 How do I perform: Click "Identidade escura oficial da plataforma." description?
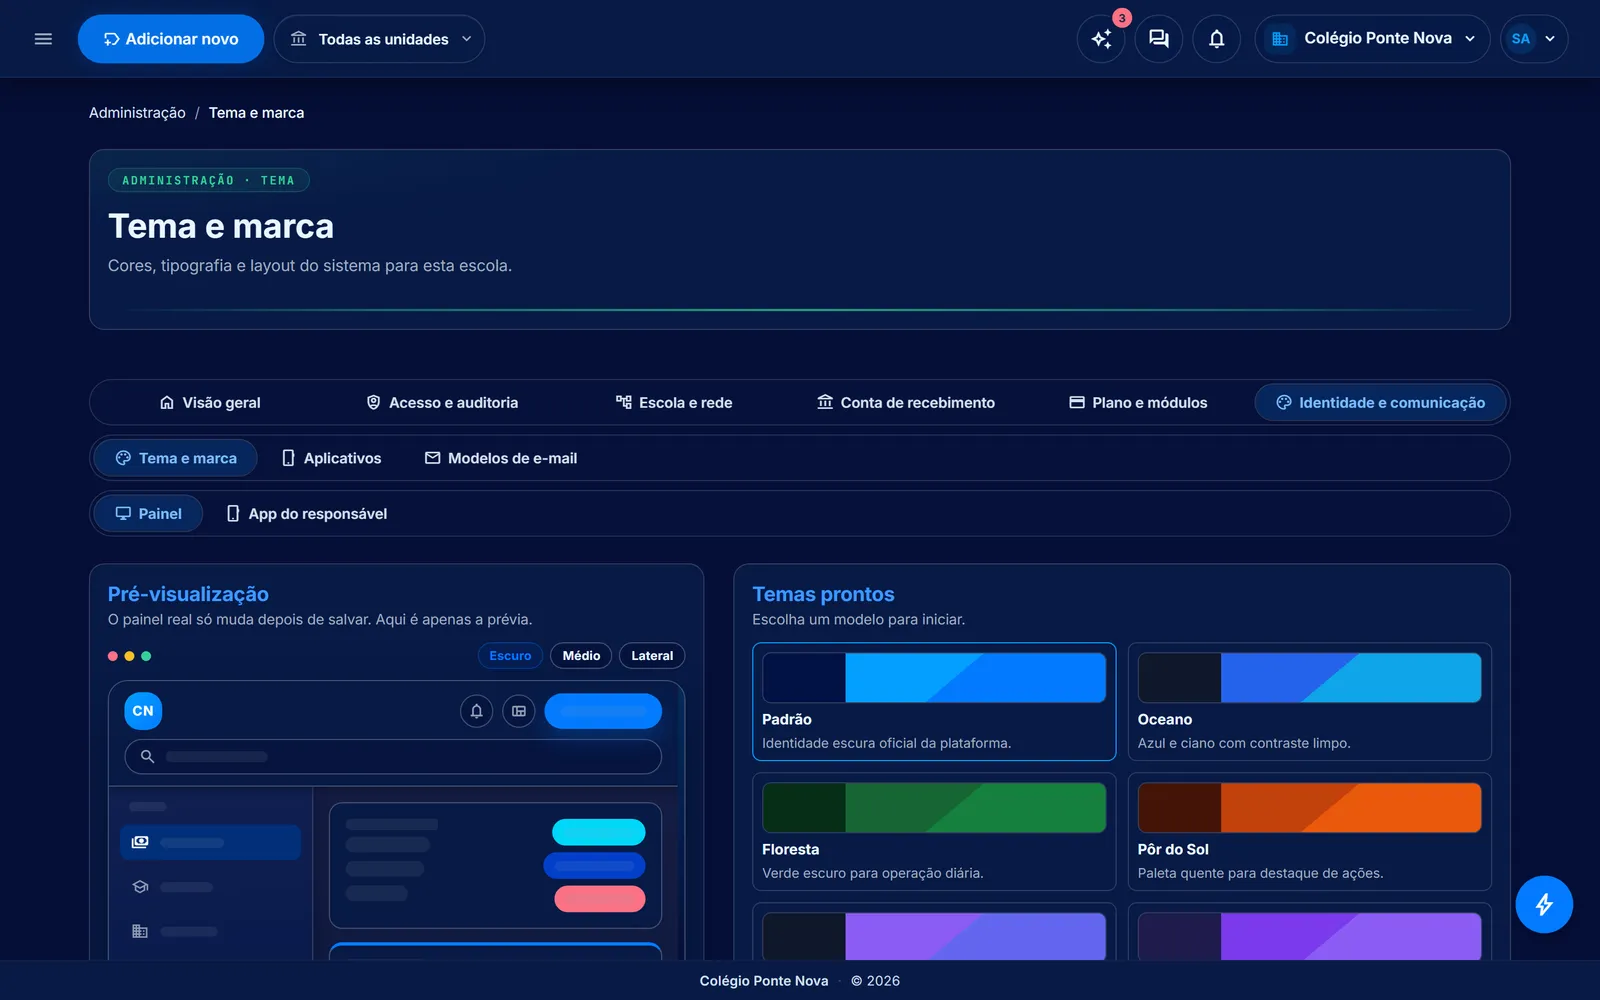886,743
